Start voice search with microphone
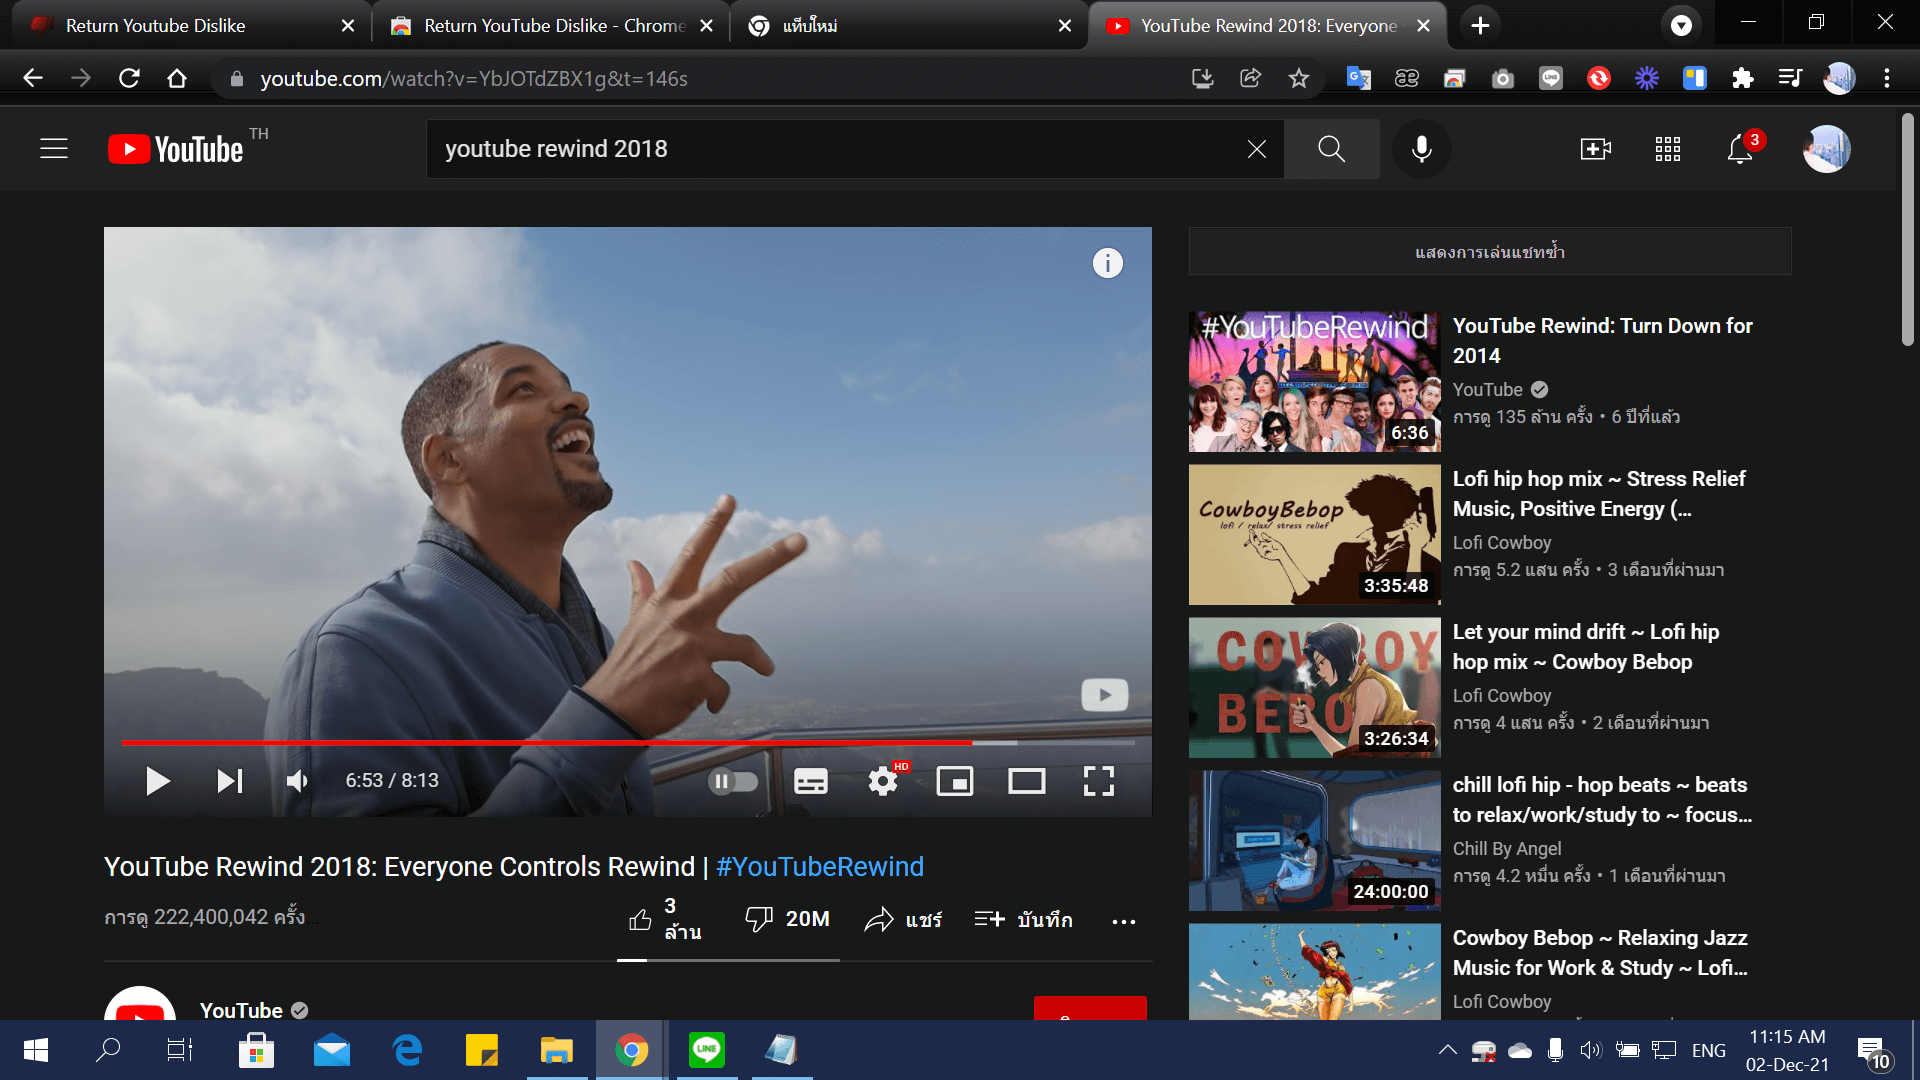Screen dimensions: 1920x1080 pos(1421,149)
